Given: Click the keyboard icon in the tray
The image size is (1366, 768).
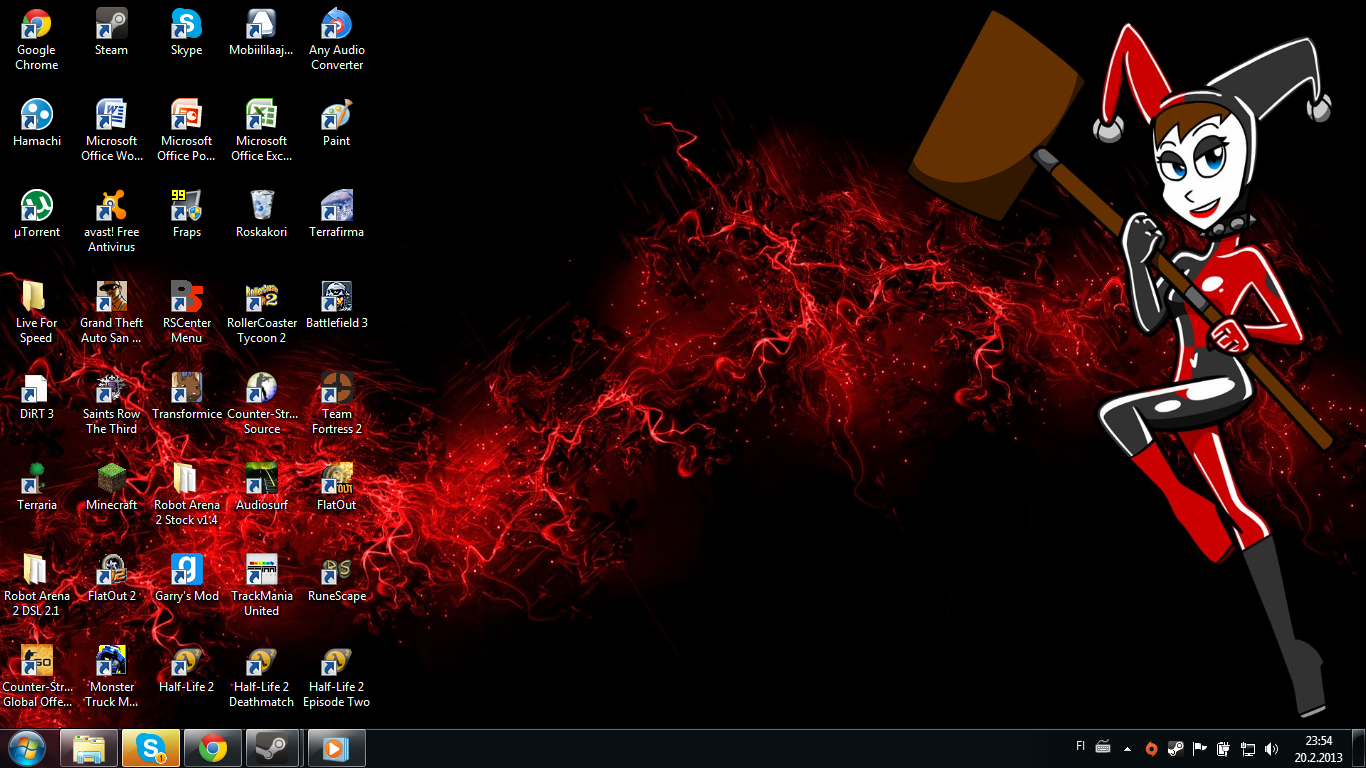Looking at the screenshot, I should click(1103, 747).
